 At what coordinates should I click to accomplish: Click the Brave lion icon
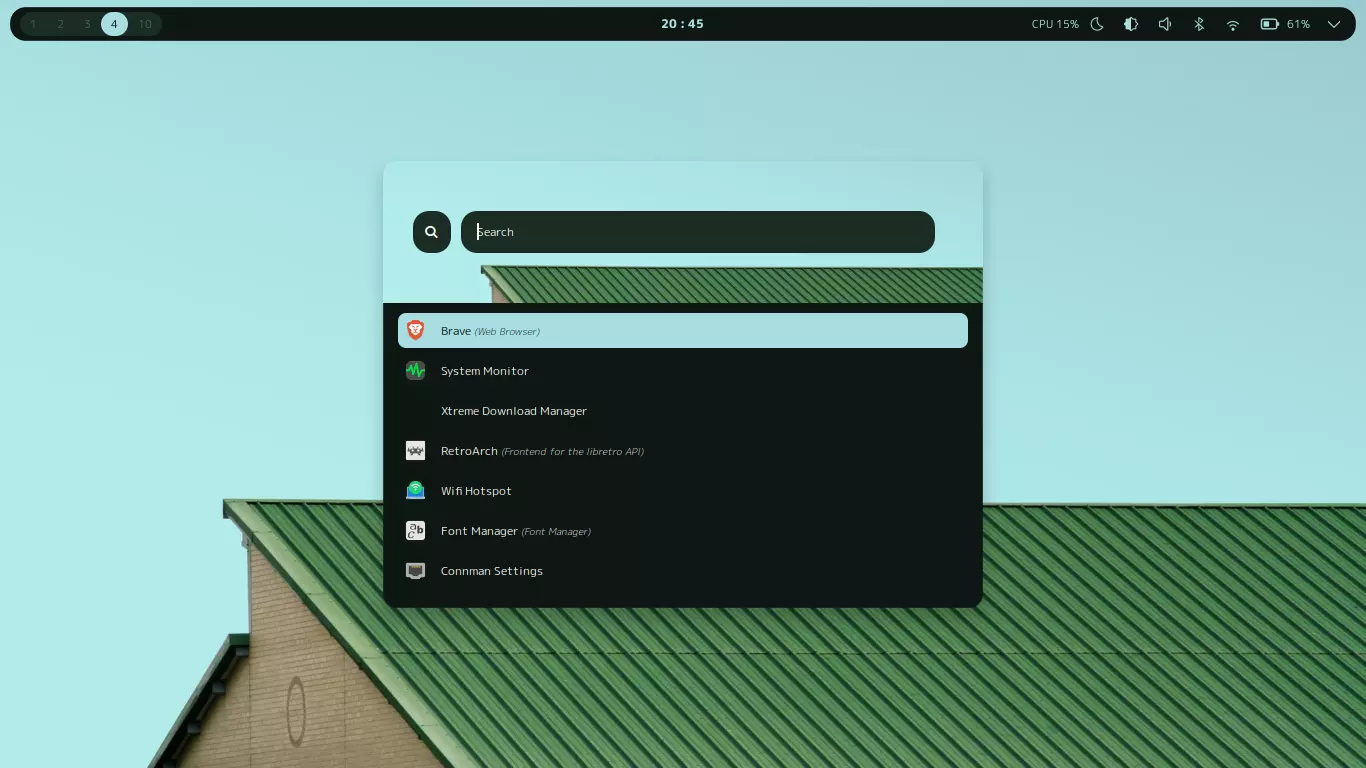415,331
